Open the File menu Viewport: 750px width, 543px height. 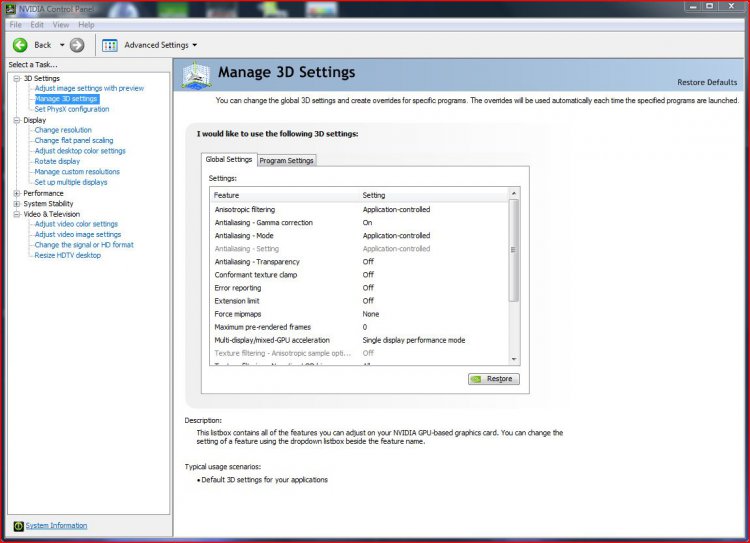click(15, 24)
